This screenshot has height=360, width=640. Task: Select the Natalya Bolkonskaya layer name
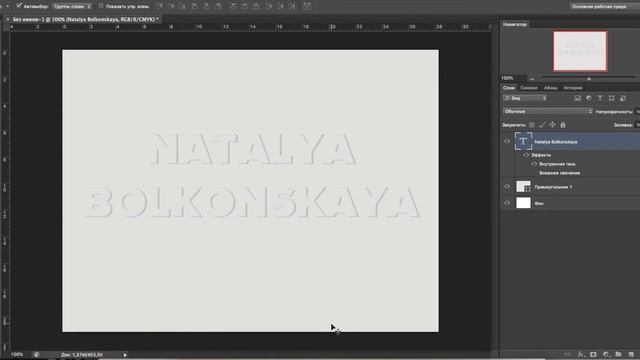point(556,142)
